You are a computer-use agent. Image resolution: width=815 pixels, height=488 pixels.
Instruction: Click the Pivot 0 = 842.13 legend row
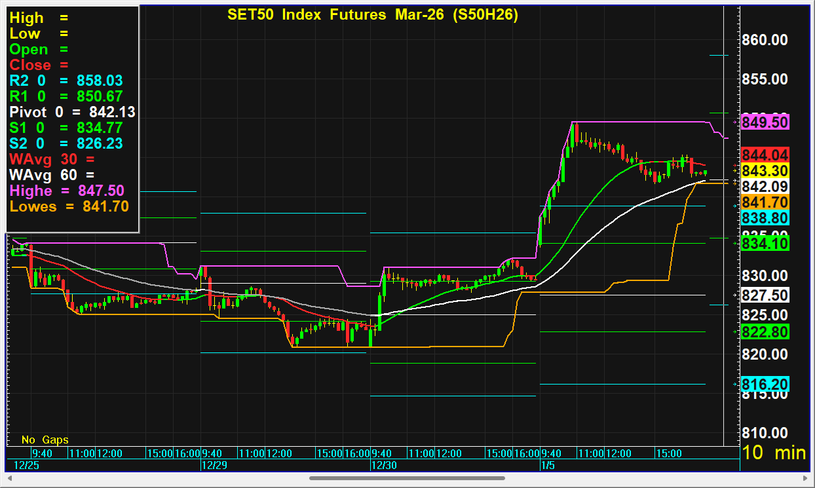tap(72, 111)
